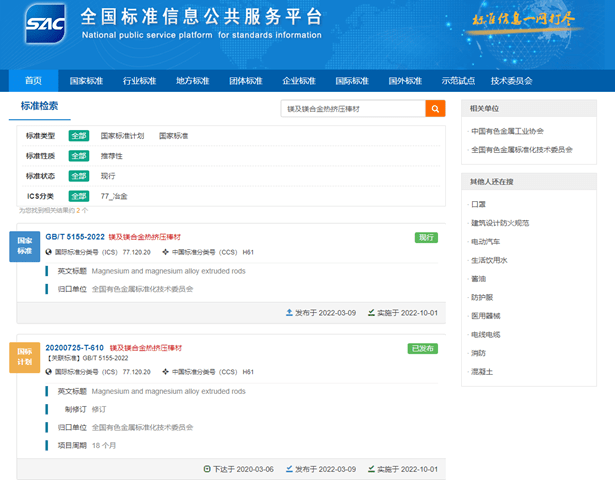Click 归口单位 value under GB/T 5155-2022
The height and width of the screenshot is (480, 615).
pos(142,289)
